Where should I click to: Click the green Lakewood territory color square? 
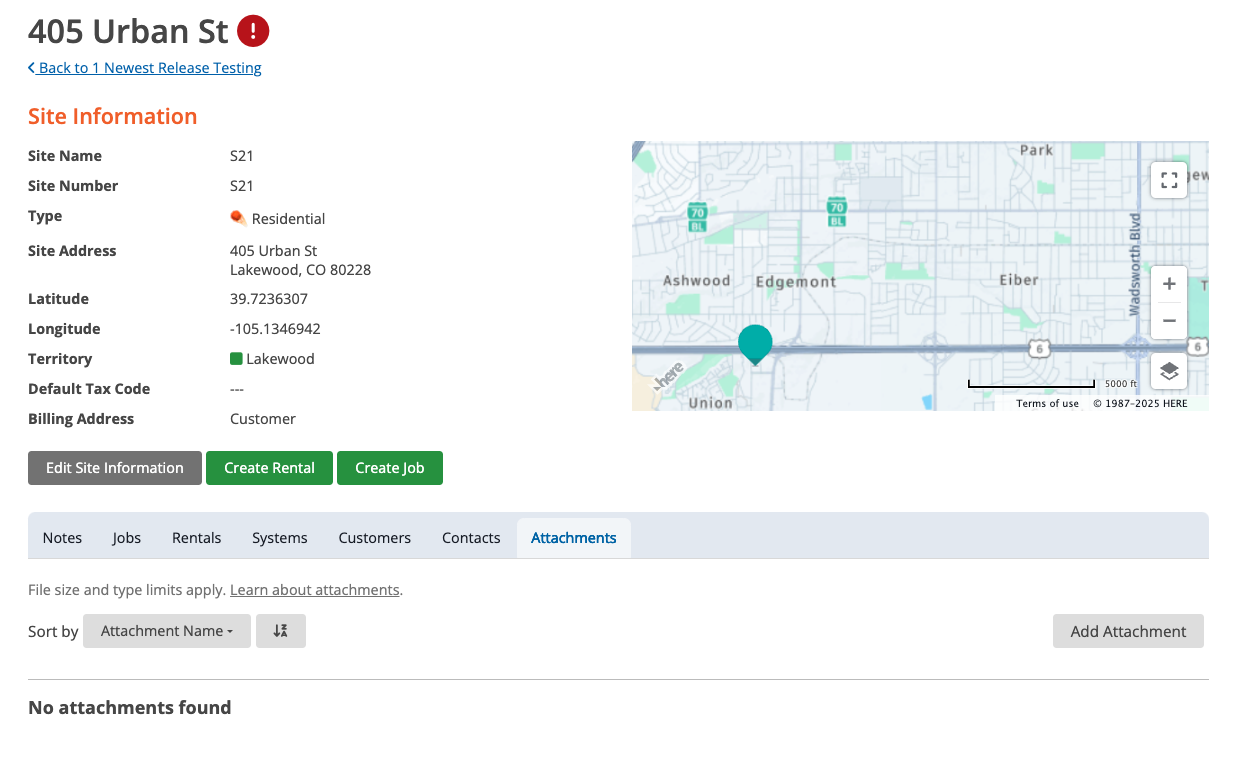coord(237,359)
